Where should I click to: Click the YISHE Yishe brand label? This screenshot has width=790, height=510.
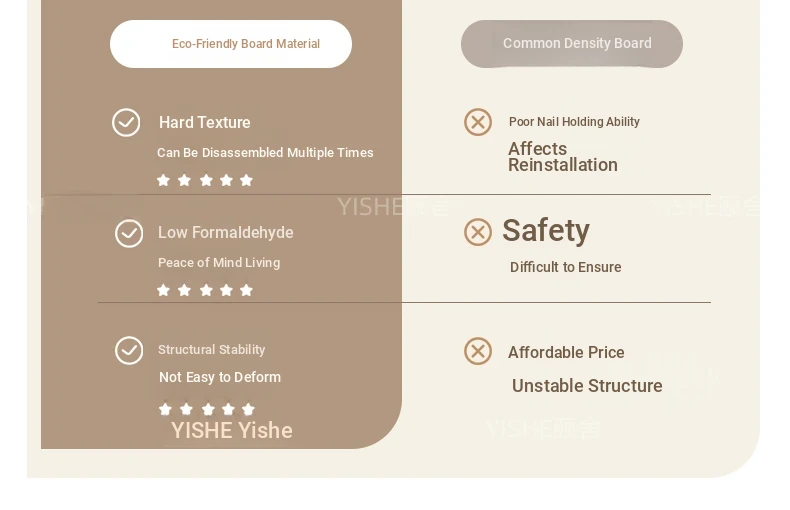coord(232,430)
